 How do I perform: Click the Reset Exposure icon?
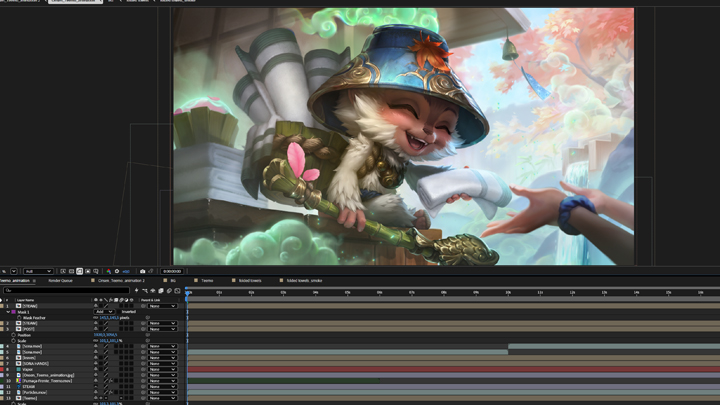(x=117, y=271)
